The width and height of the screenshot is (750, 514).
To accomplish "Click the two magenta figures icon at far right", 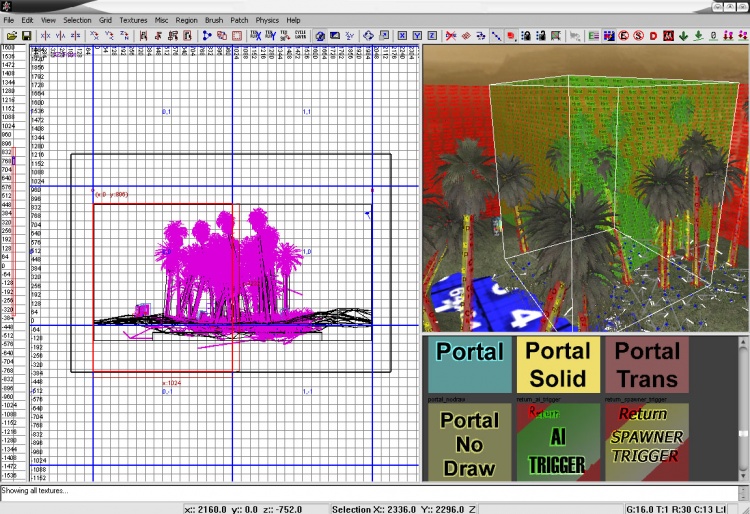I will 742,36.
